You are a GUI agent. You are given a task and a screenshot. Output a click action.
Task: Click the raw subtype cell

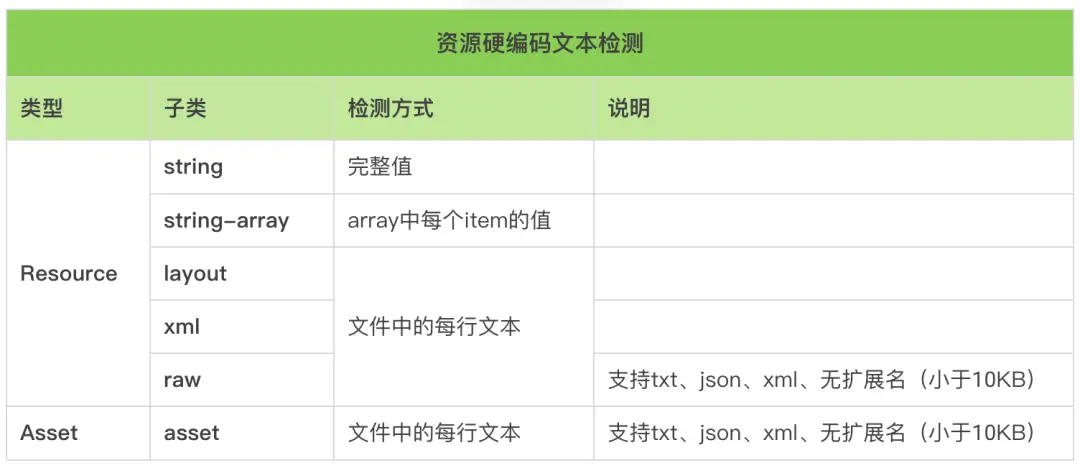182,380
